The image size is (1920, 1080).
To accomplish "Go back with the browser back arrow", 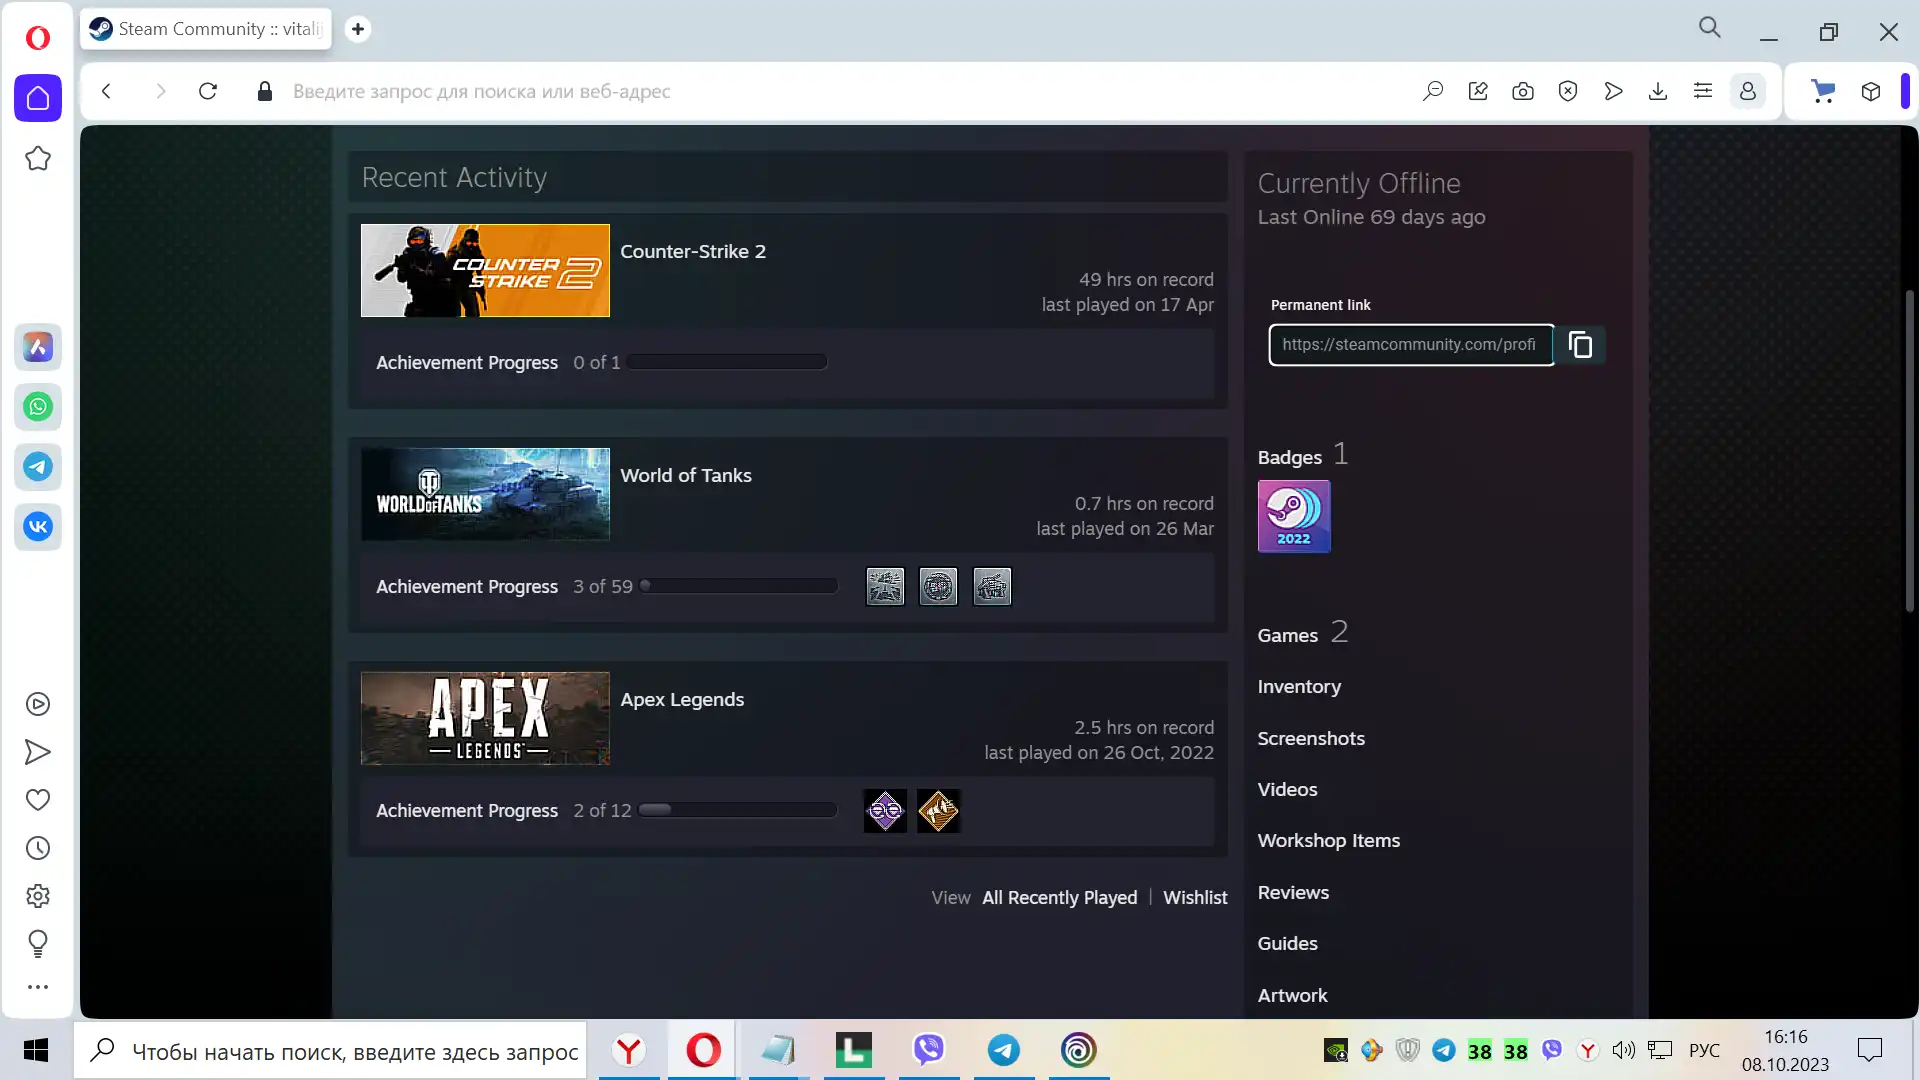I will pos(106,91).
